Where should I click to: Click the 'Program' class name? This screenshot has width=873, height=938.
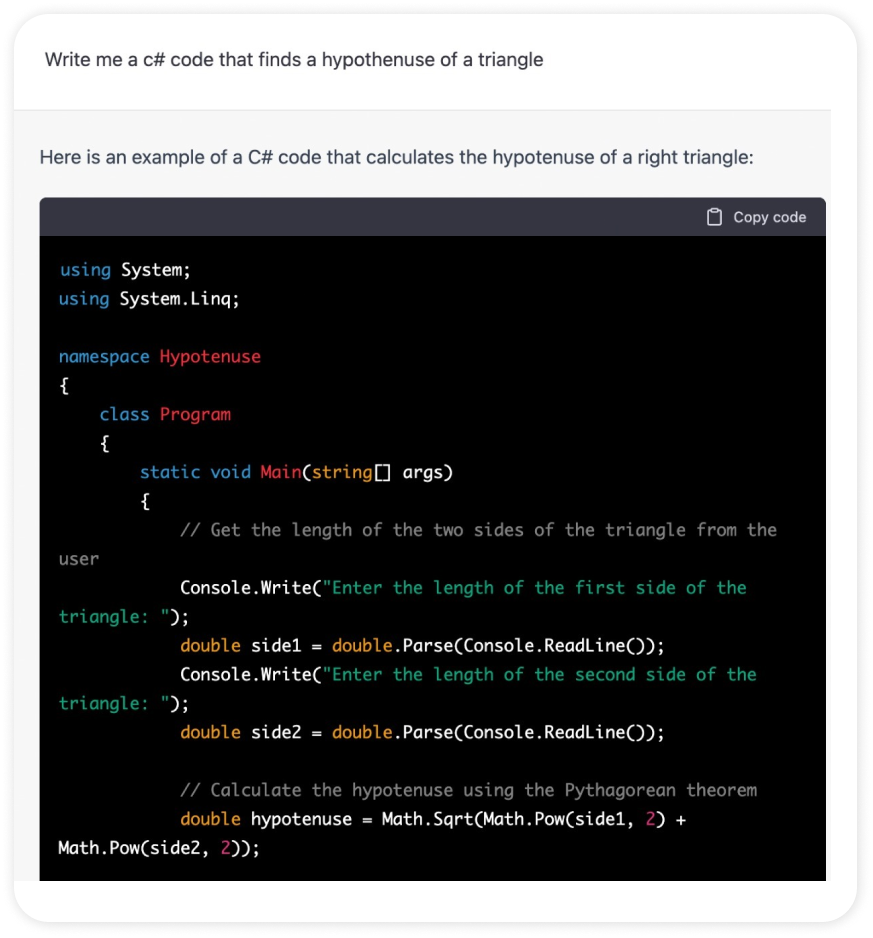(195, 414)
